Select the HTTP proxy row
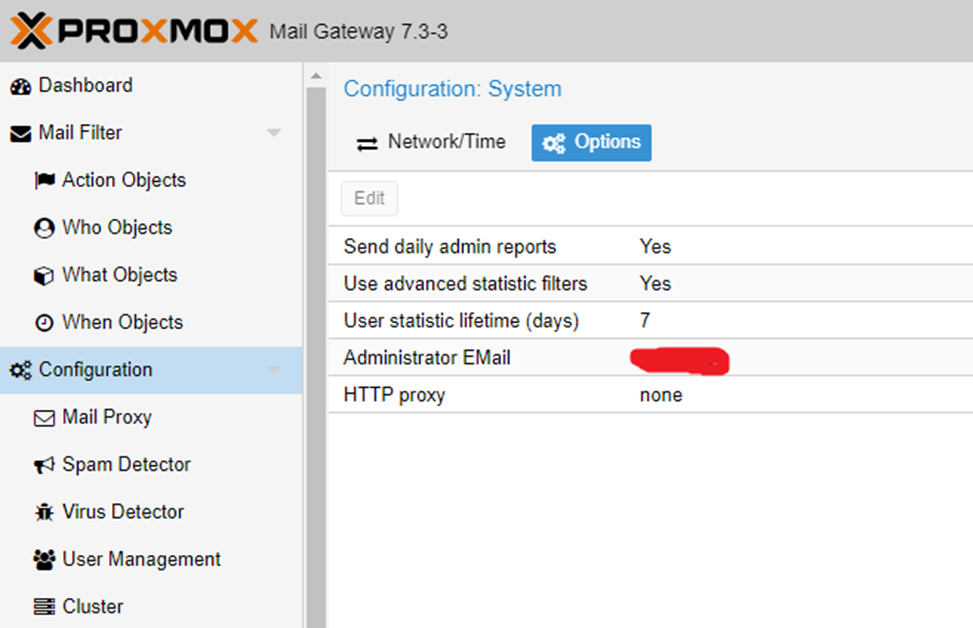This screenshot has width=973, height=628. click(651, 395)
